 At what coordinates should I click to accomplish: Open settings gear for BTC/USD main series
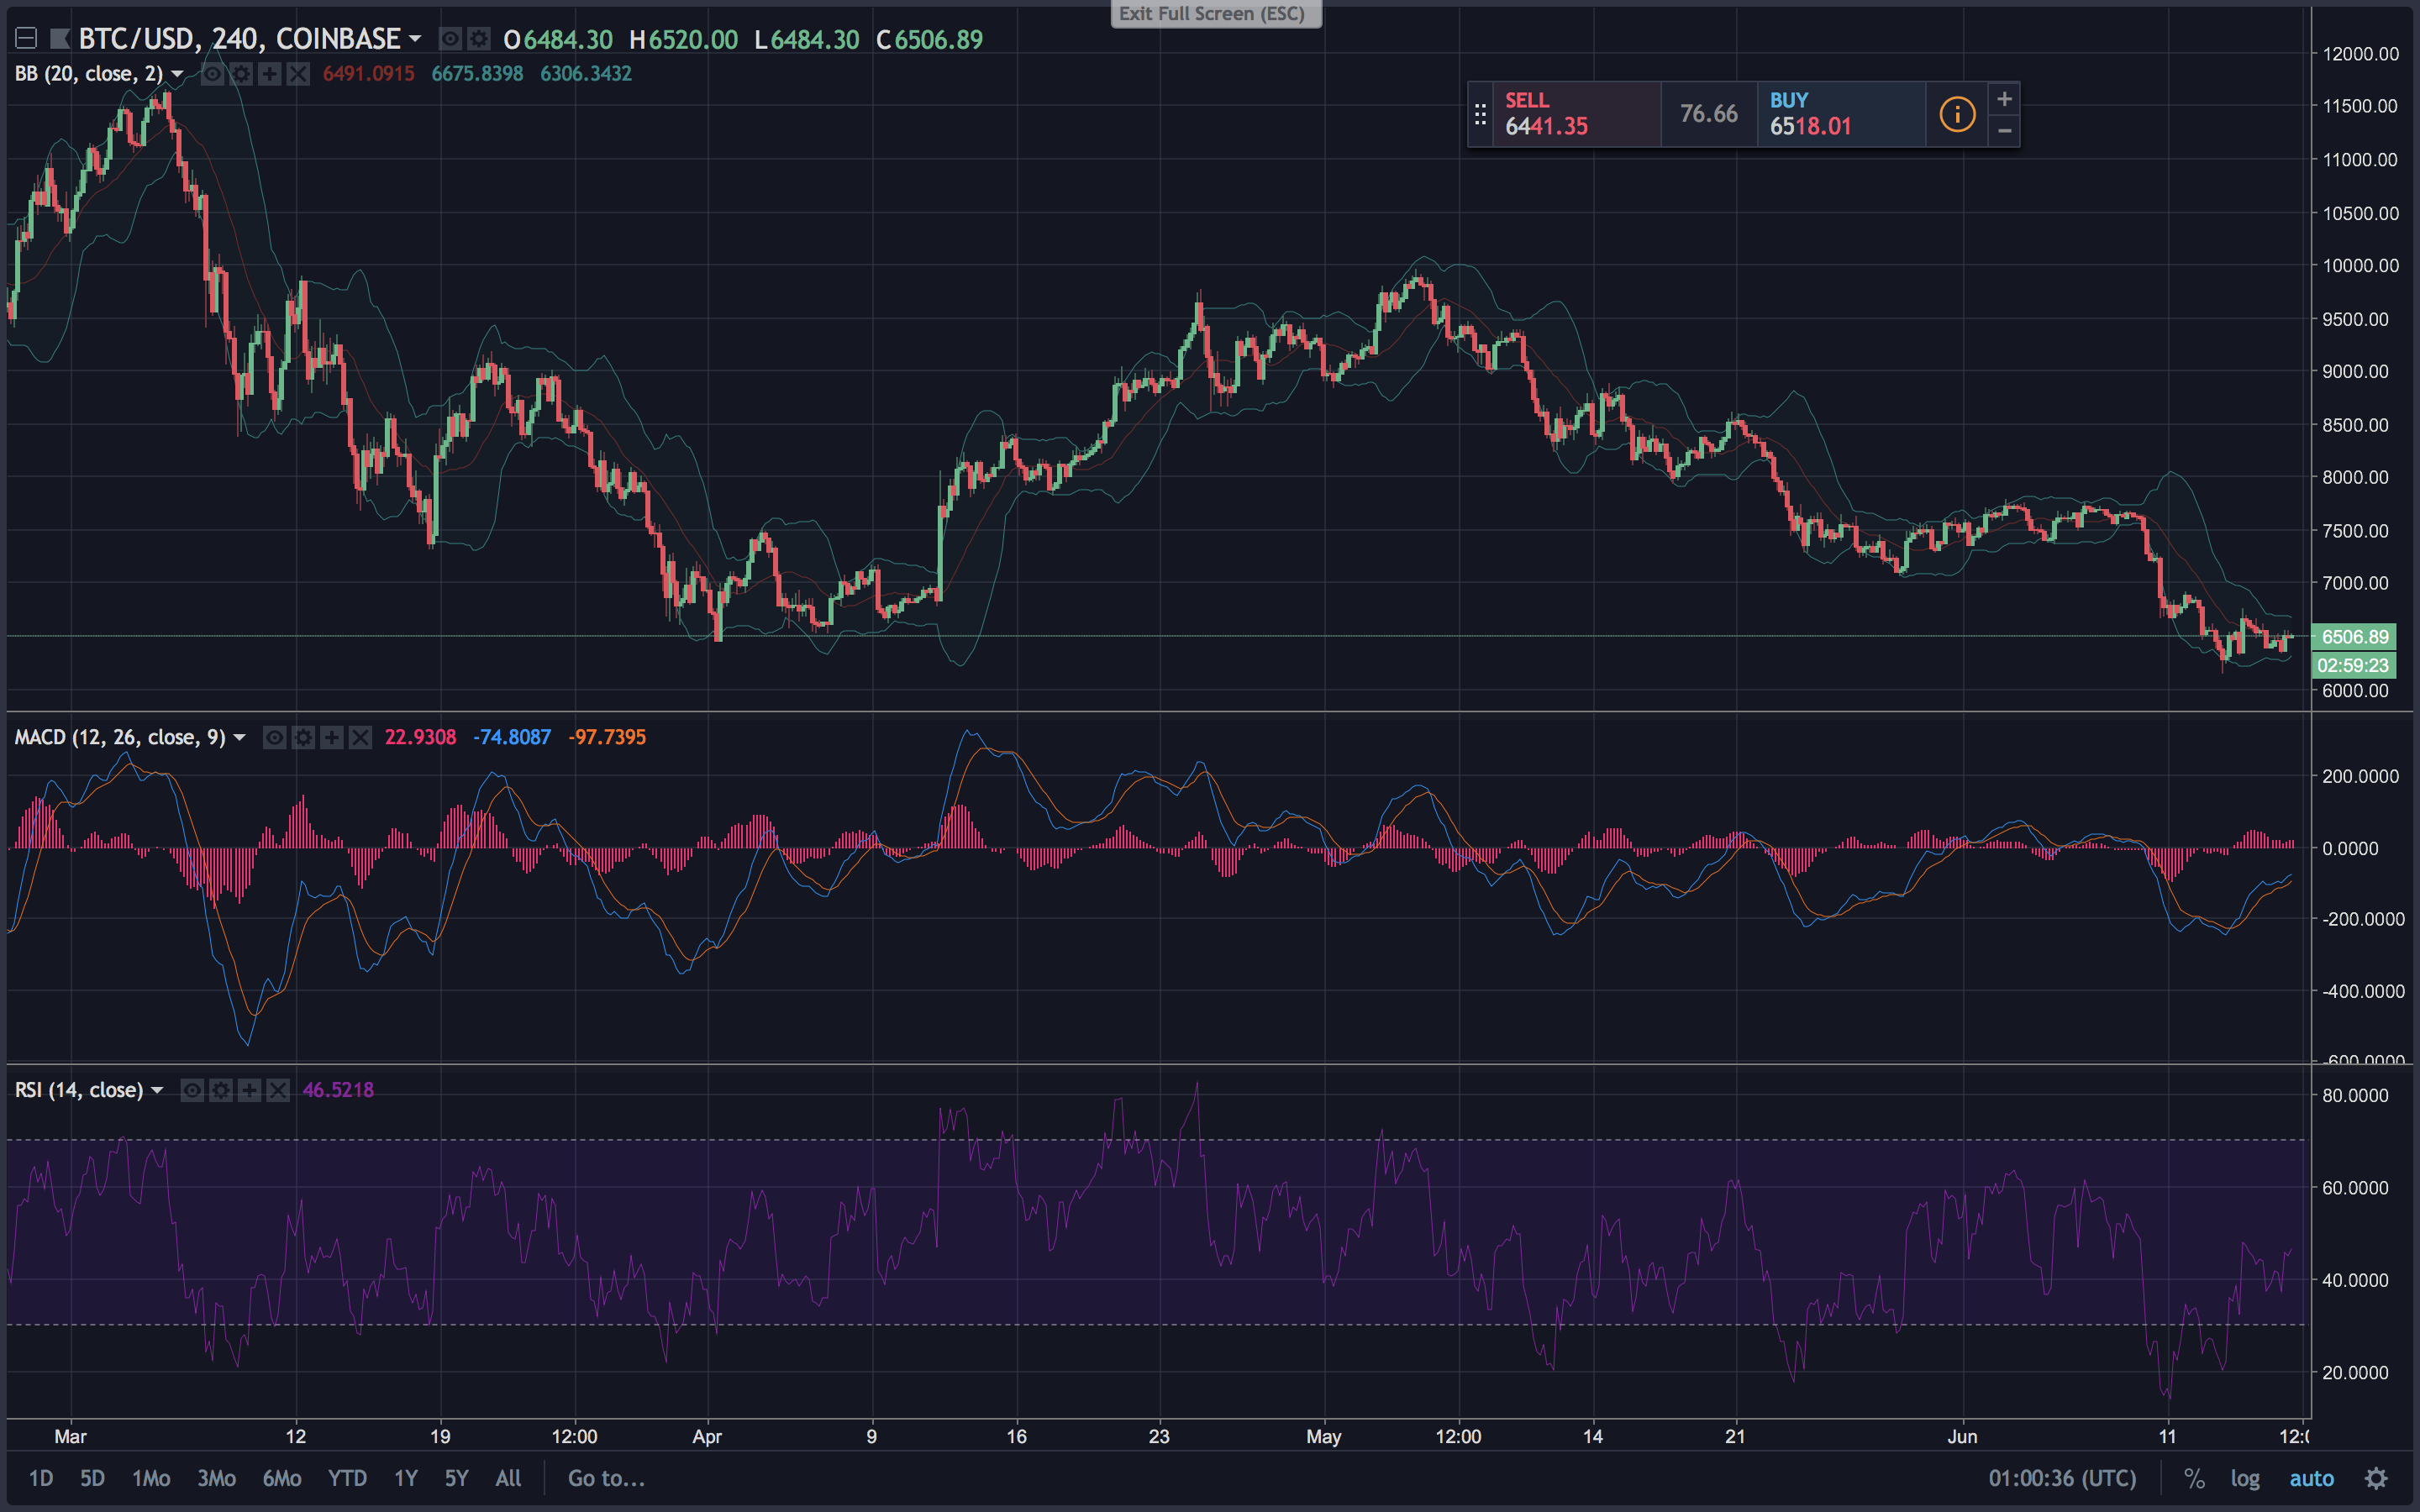(x=480, y=39)
